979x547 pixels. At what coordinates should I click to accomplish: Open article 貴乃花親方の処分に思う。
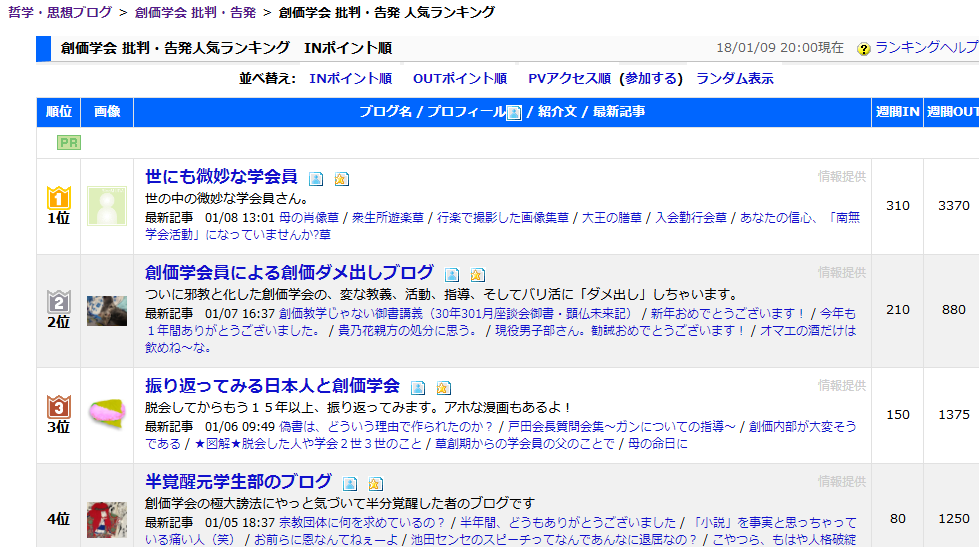pyautogui.click(x=408, y=330)
